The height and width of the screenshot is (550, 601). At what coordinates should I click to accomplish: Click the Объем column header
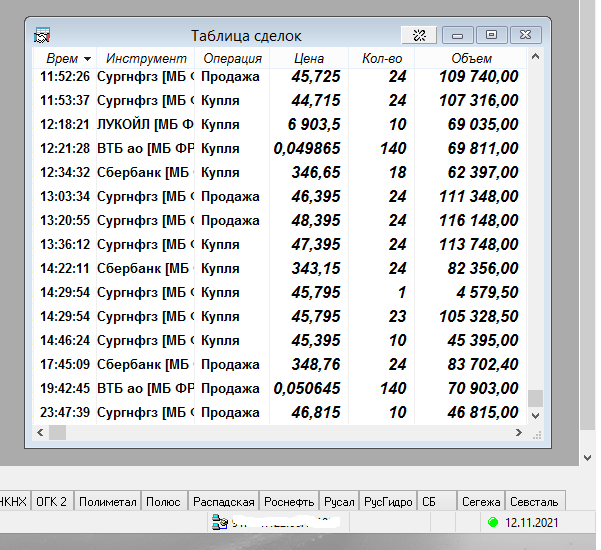pos(471,59)
